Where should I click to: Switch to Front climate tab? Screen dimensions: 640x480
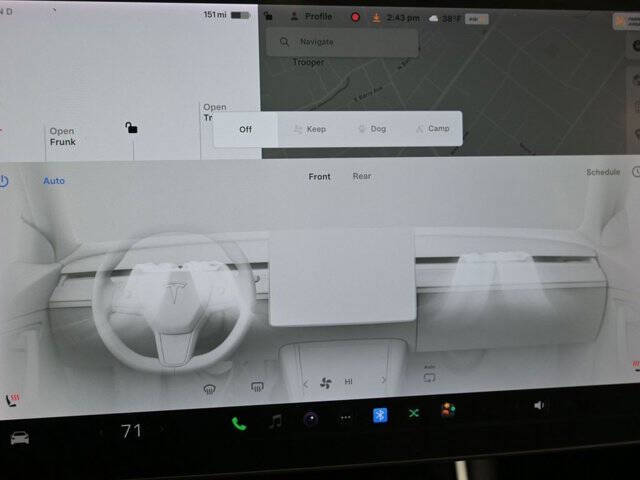pos(319,177)
